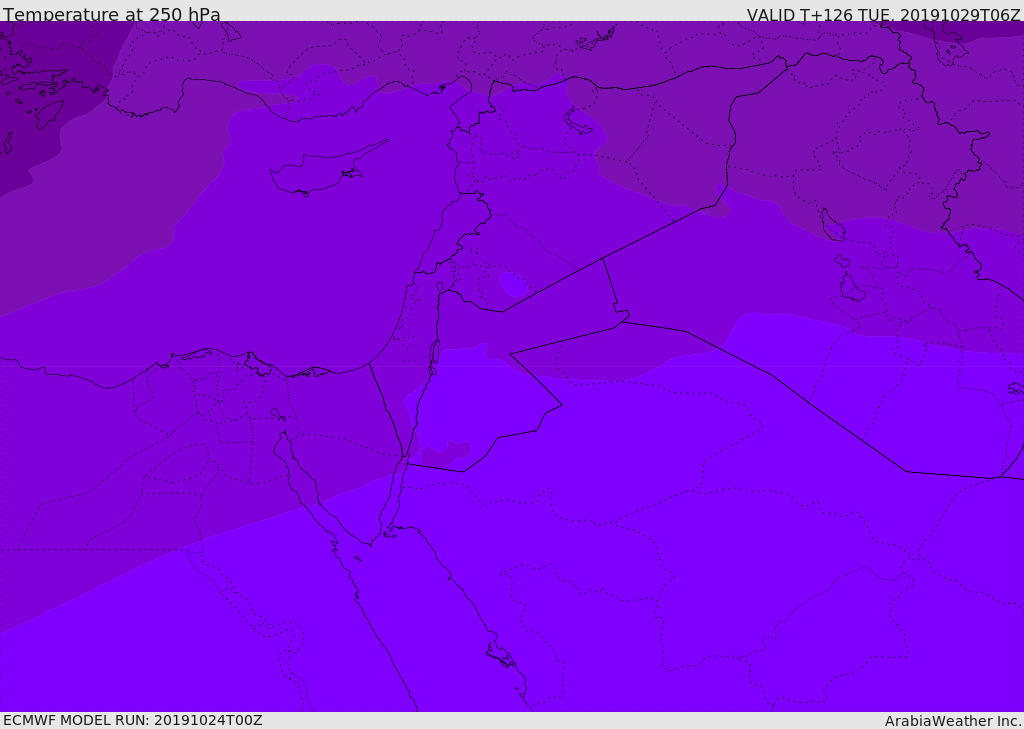
Task: Click the "ECMWF MODEL RUN: 20191024T00Z" text
Action: click(133, 720)
